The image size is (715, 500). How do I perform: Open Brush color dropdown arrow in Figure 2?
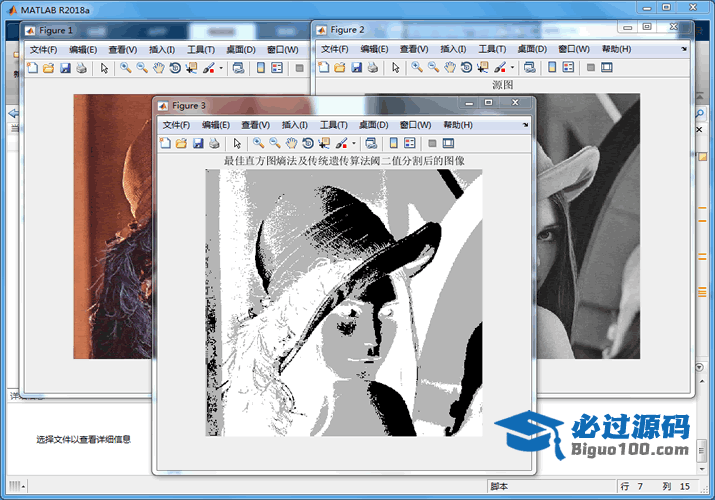tap(513, 68)
